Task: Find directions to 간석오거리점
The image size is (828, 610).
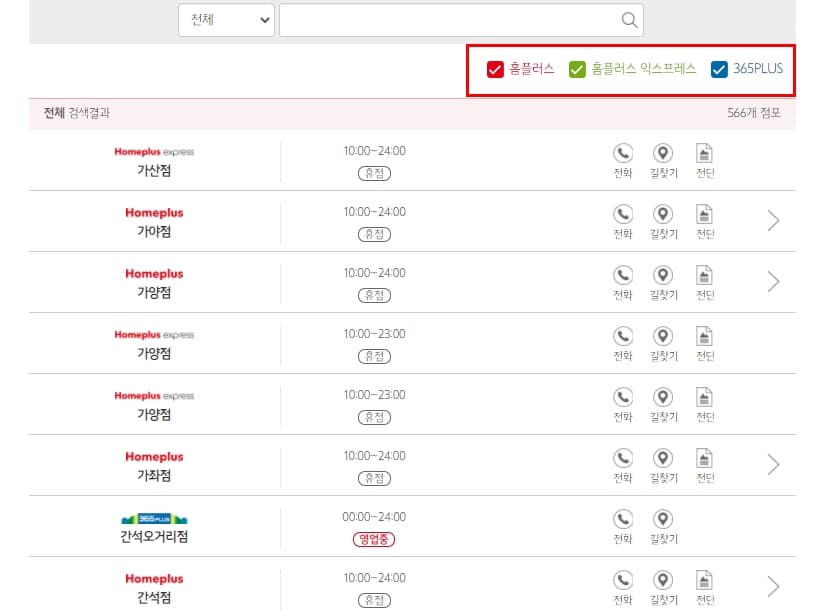Action: pyautogui.click(x=663, y=519)
